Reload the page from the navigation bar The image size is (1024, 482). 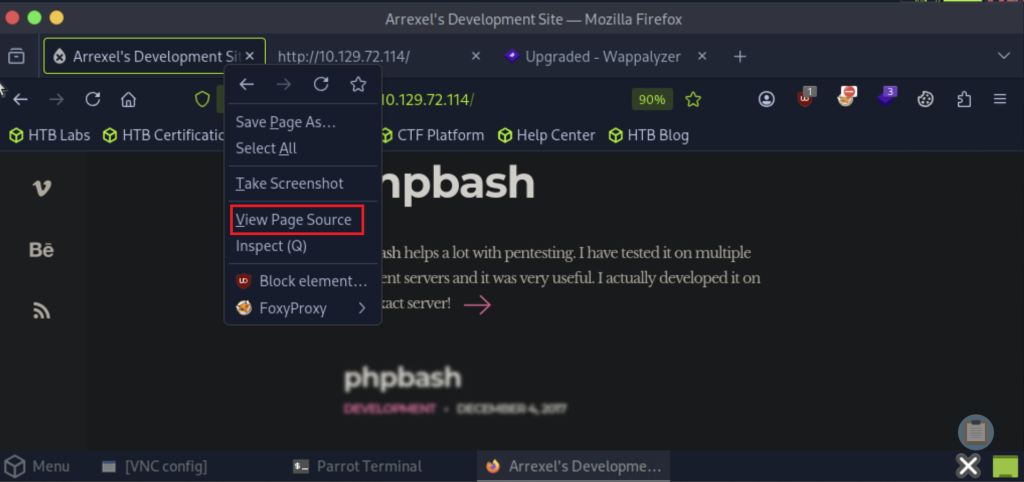pos(93,99)
